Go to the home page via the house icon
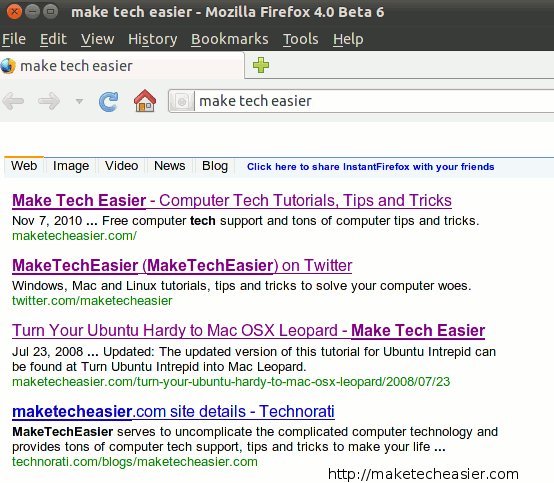554x483 pixels. (145, 101)
